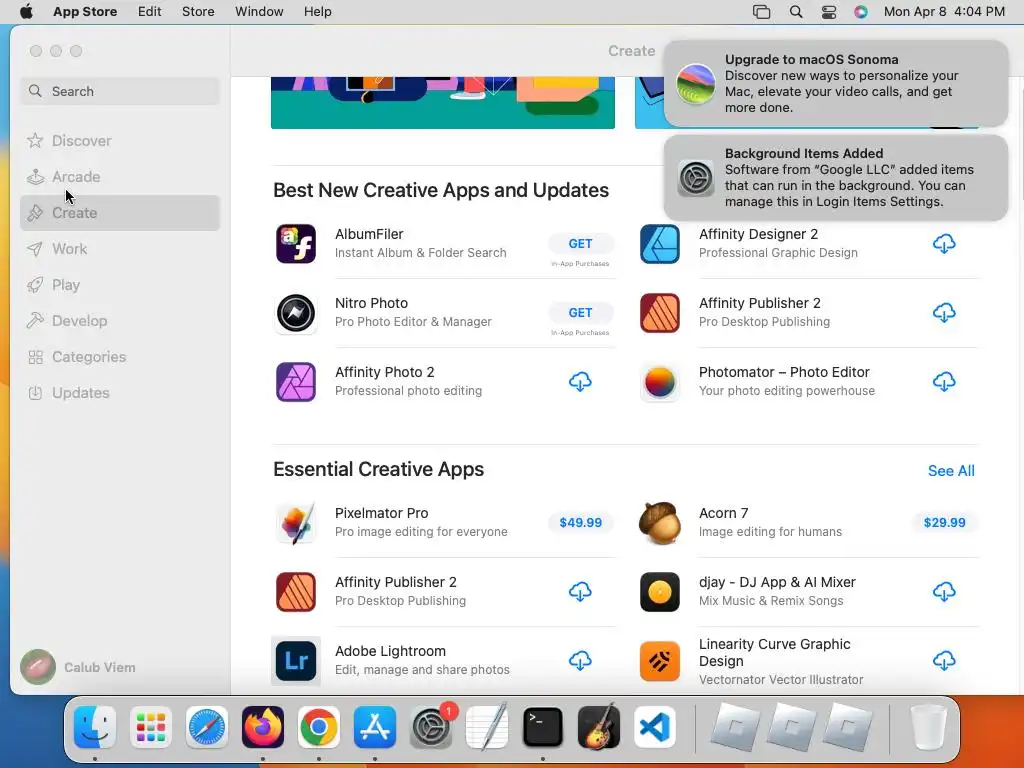Screen dimensions: 1024x768
Task: Select the Create sidebar section
Action: tap(120, 213)
